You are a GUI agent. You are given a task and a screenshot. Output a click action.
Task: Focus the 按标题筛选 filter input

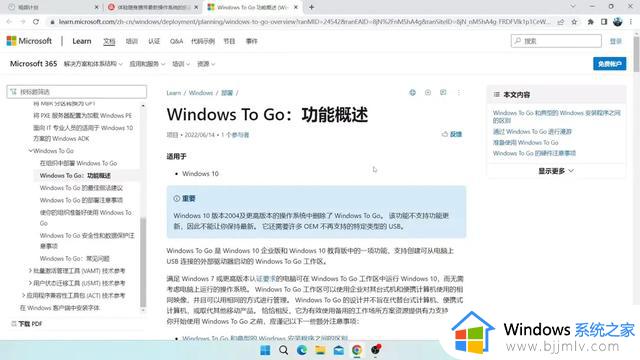77,92
